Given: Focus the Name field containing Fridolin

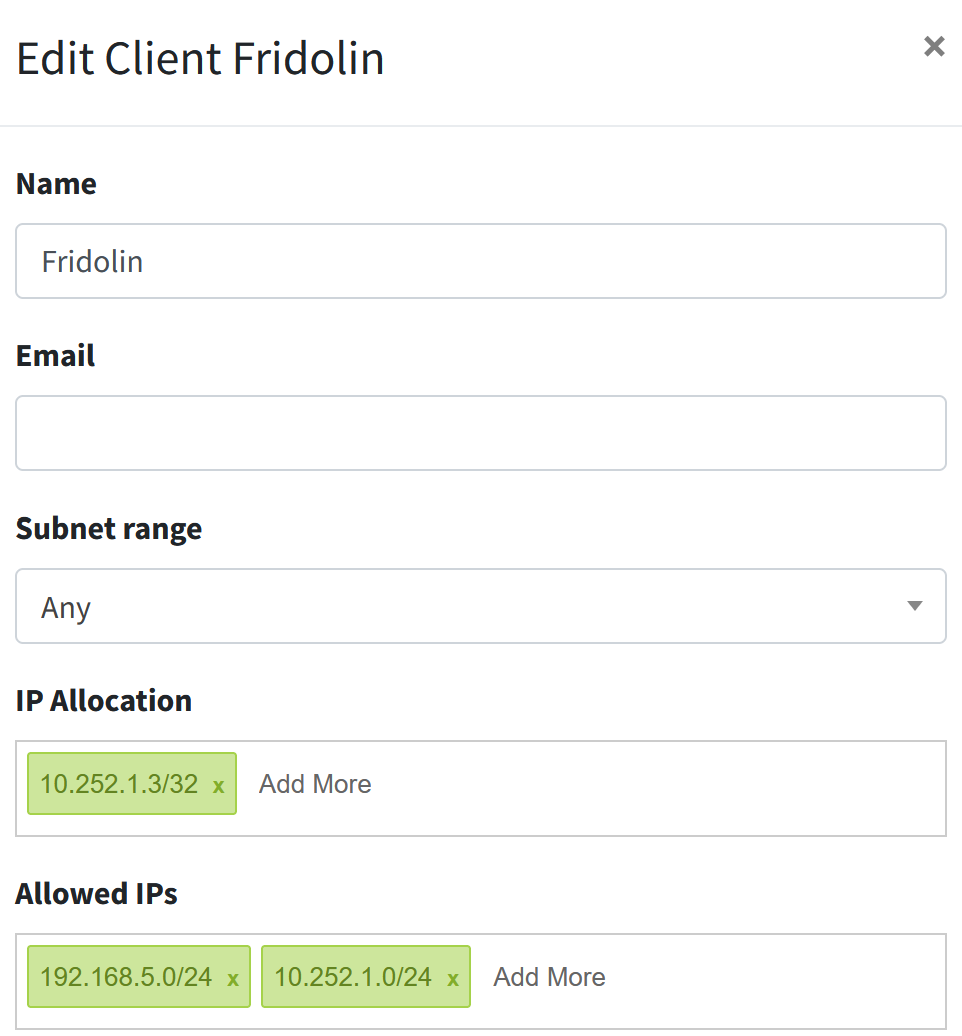Looking at the screenshot, I should [481, 261].
